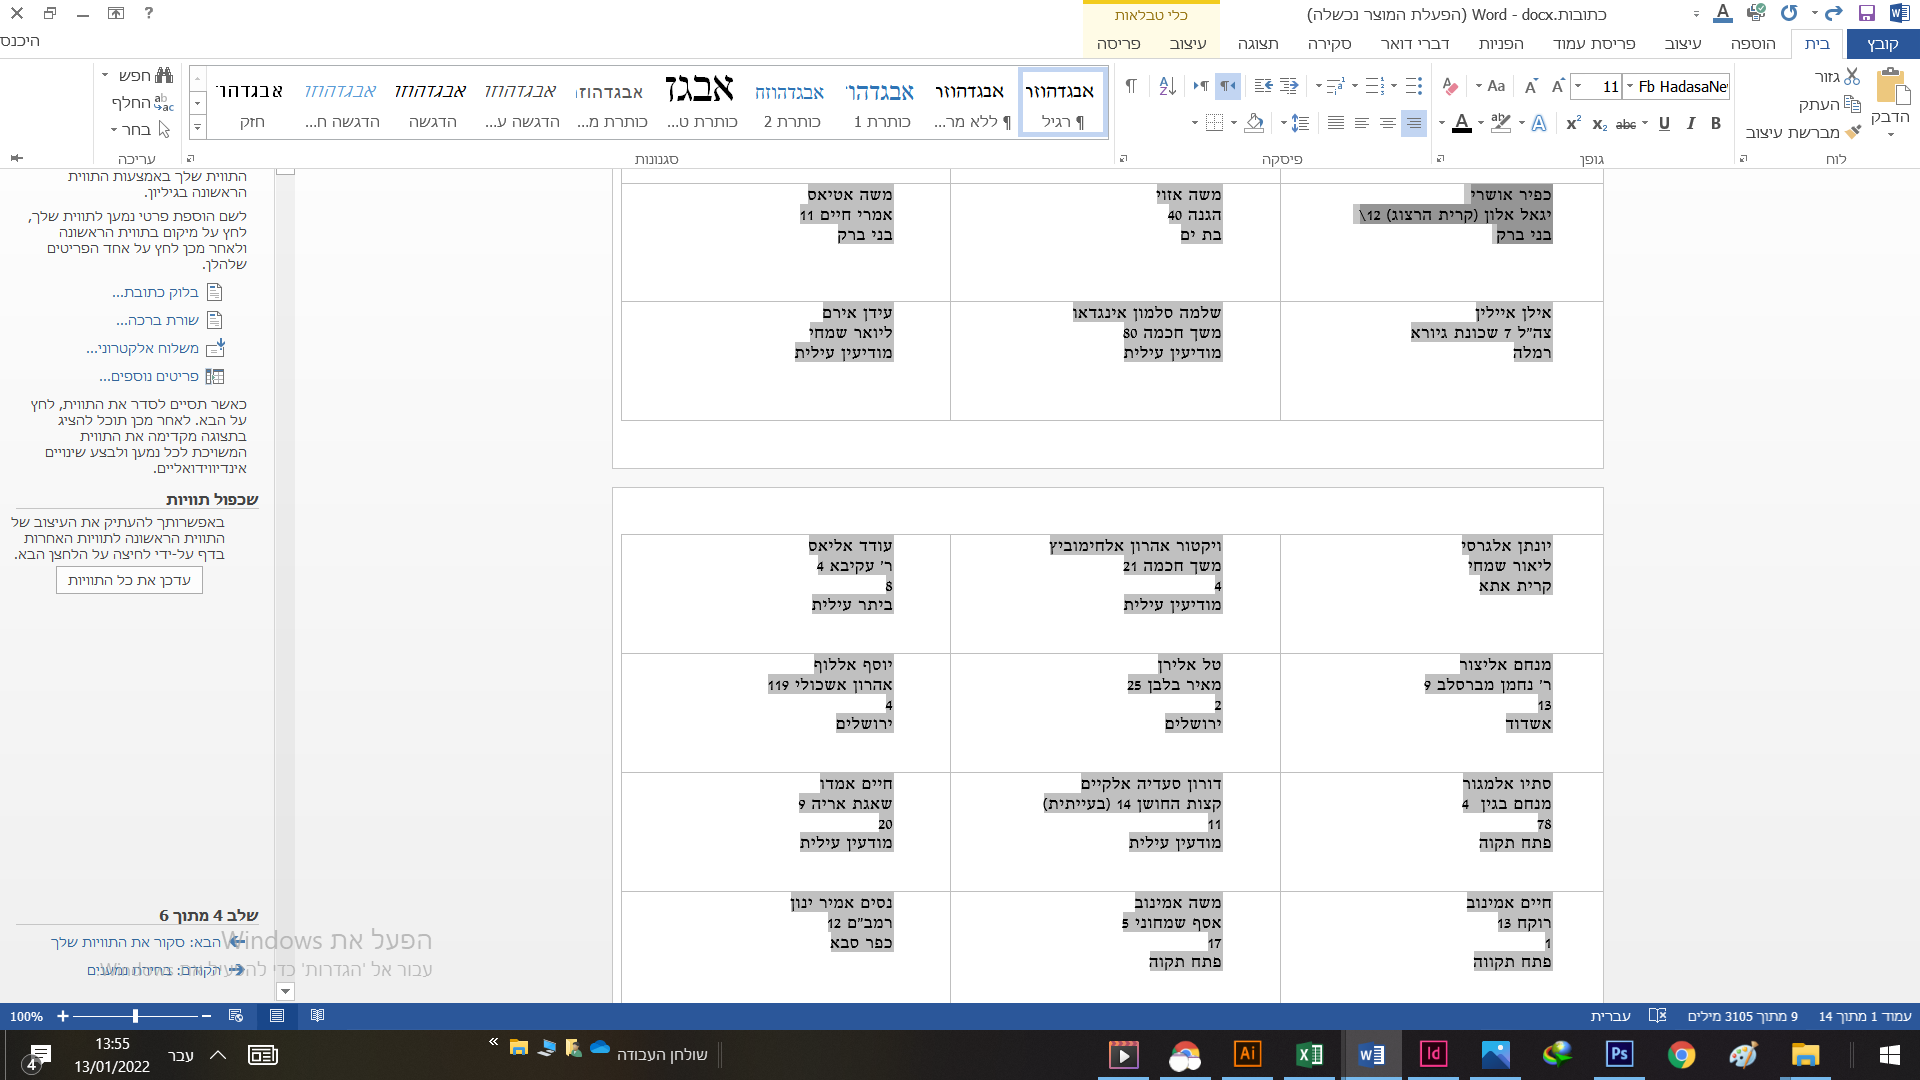Viewport: 1920px width, 1080px height.
Task: Open Excel from the taskbar
Action: click(1309, 1055)
